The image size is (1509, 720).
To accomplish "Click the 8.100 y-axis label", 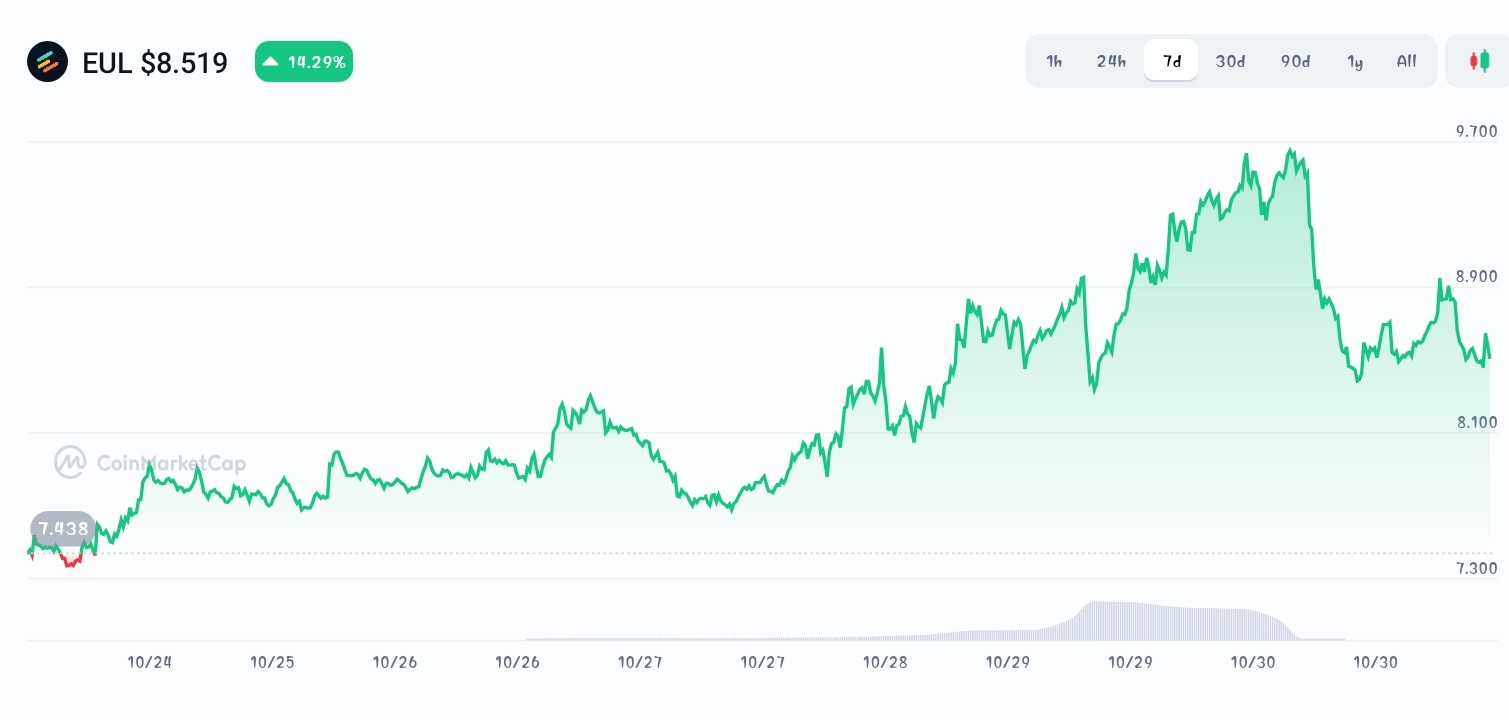I will tap(1476, 422).
